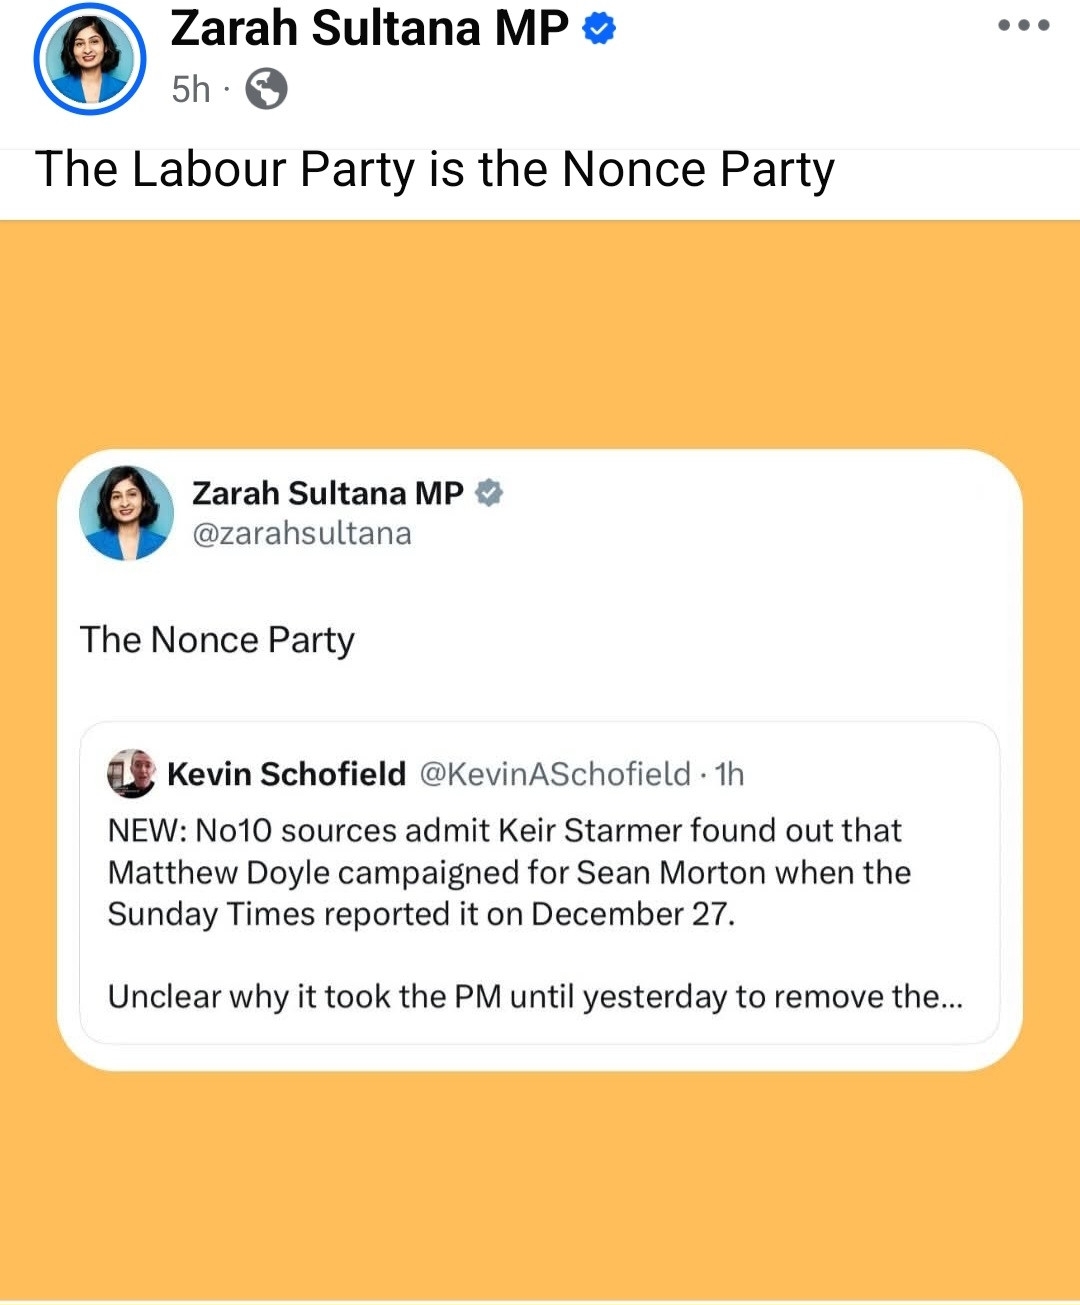Click the line starting 'NEW: No10 sources admit'
1080x1305 pixels.
(504, 830)
